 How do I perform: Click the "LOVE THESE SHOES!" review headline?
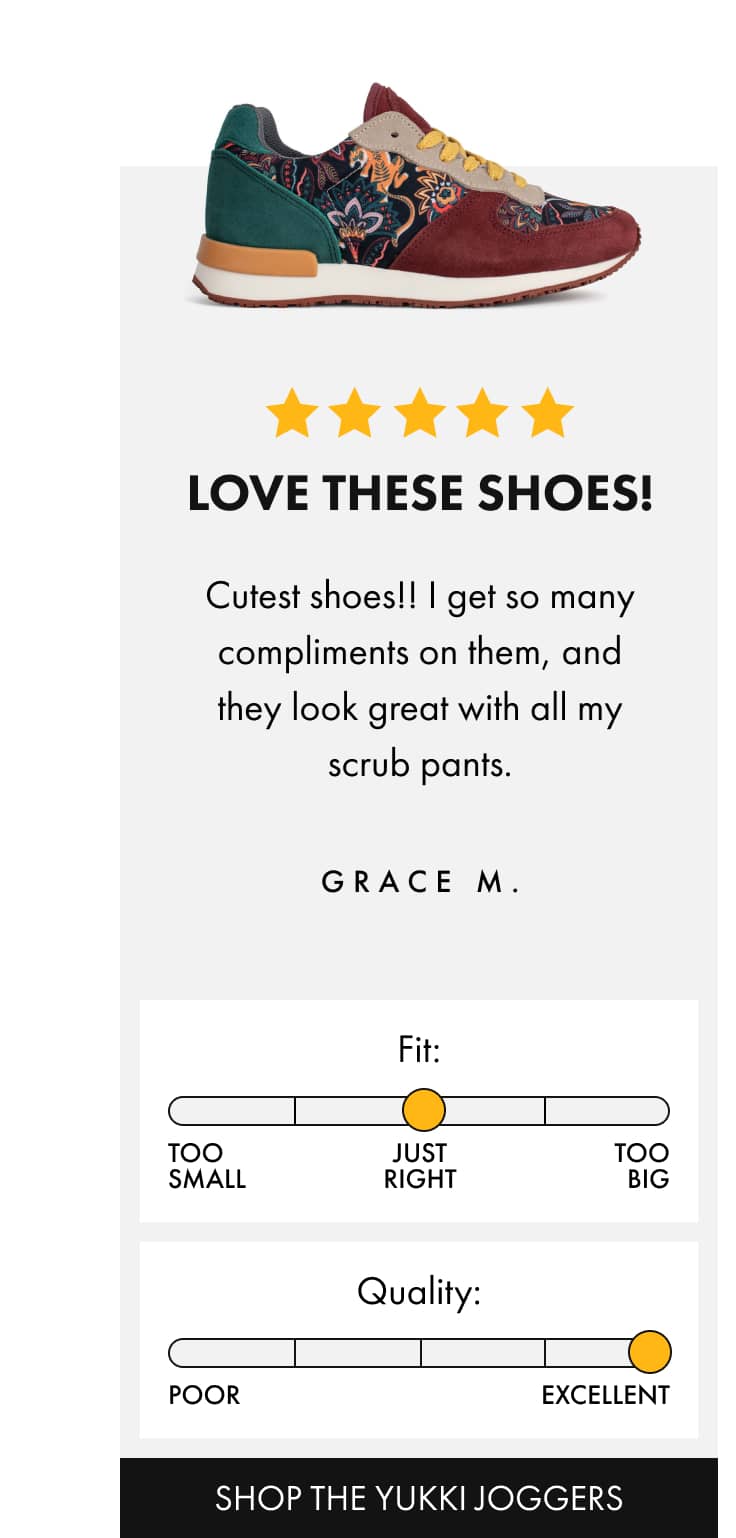[420, 493]
